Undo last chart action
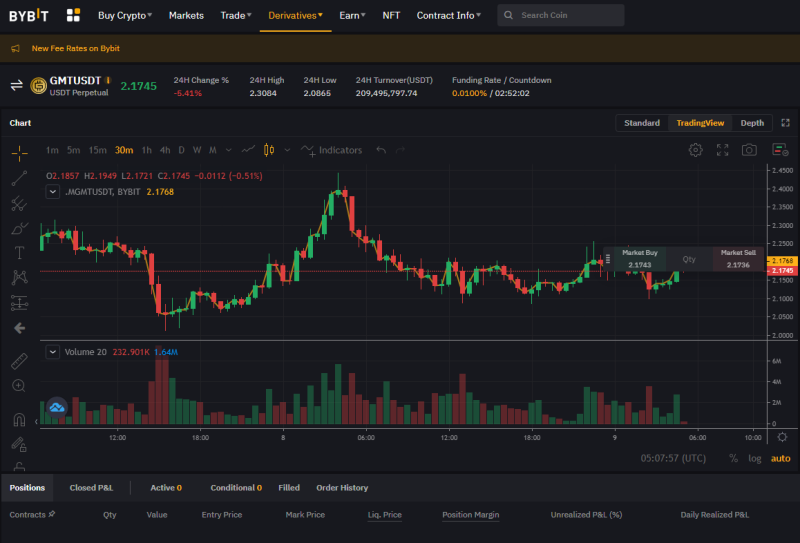 (x=381, y=150)
